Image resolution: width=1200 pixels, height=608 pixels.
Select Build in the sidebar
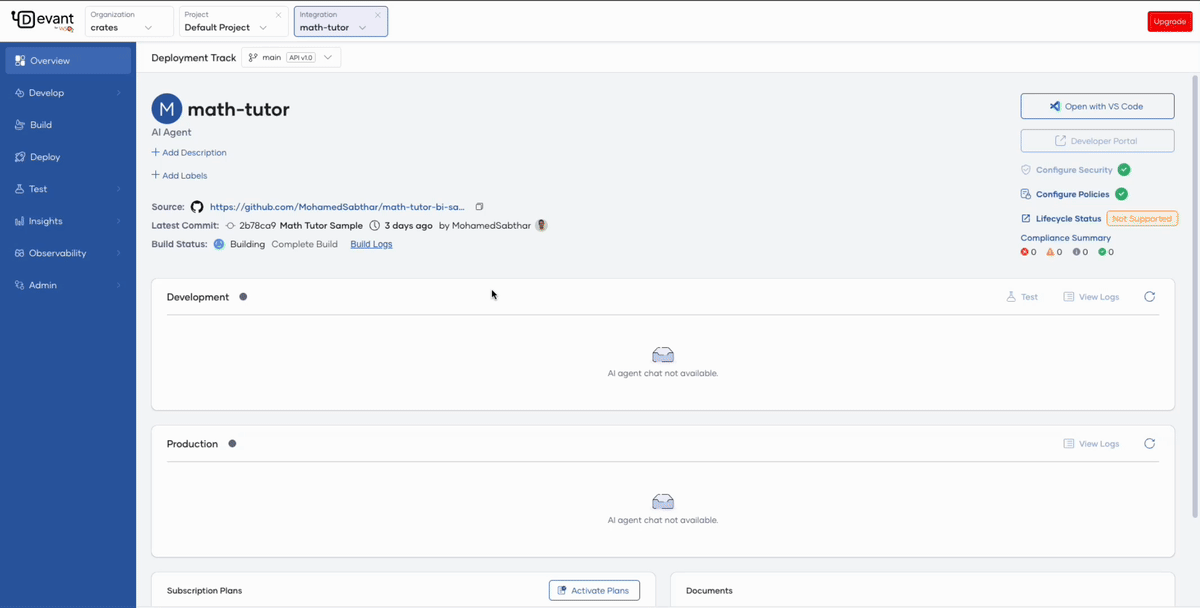68,125
